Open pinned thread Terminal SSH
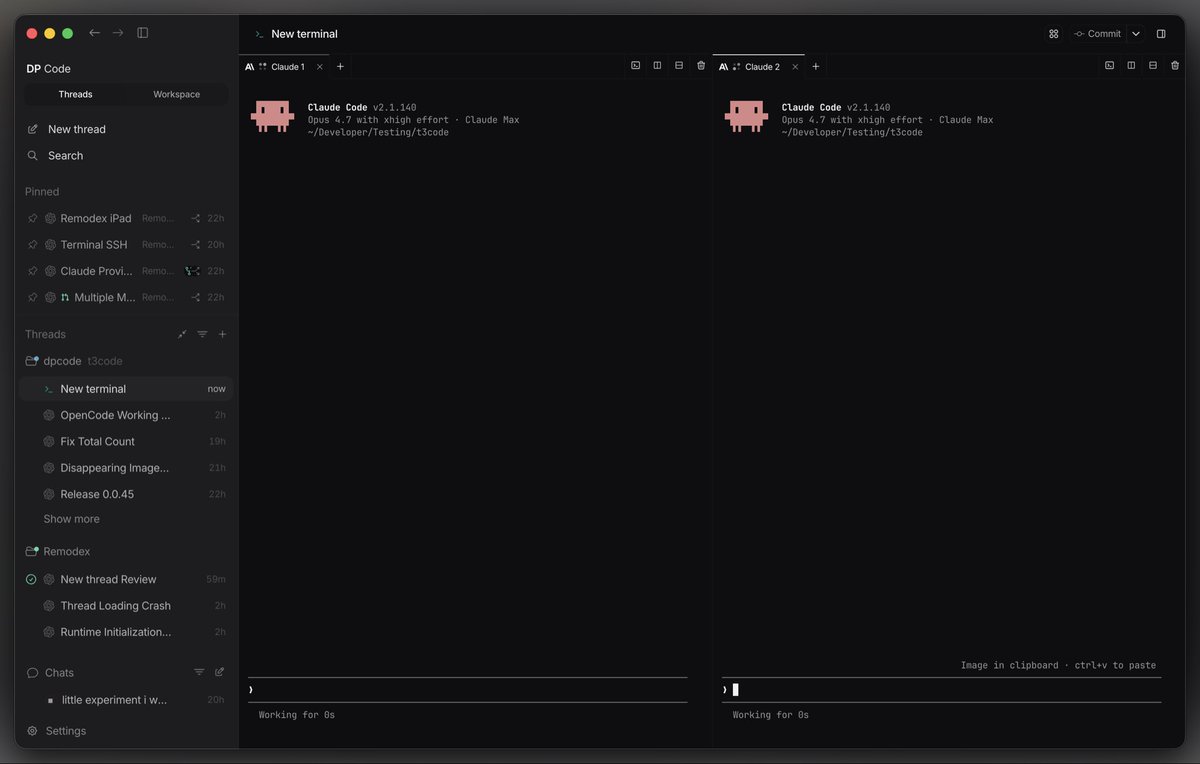This screenshot has width=1200, height=764. point(126,245)
